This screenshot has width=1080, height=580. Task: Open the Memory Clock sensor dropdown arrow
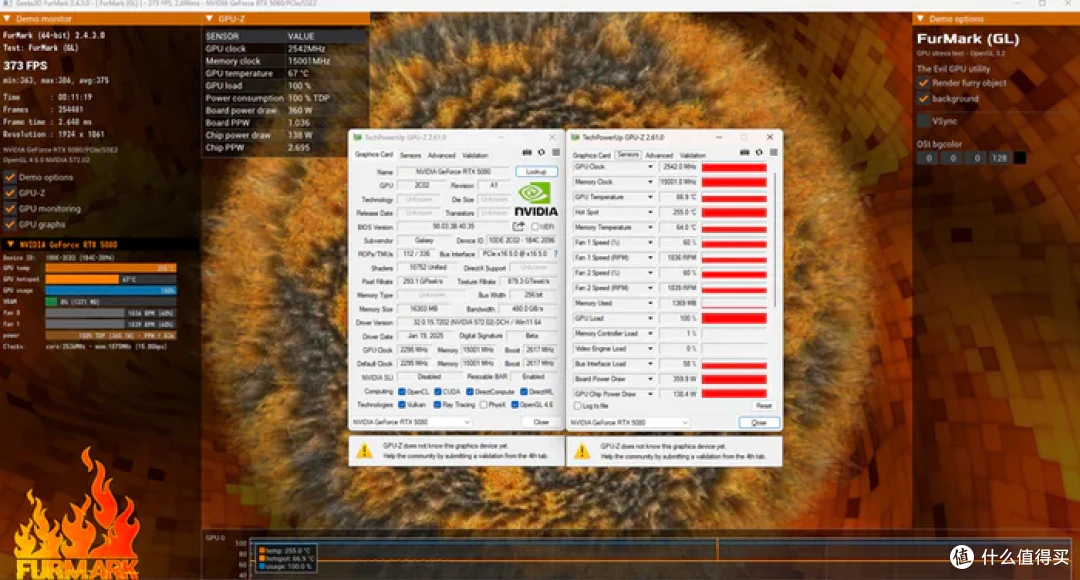[650, 182]
